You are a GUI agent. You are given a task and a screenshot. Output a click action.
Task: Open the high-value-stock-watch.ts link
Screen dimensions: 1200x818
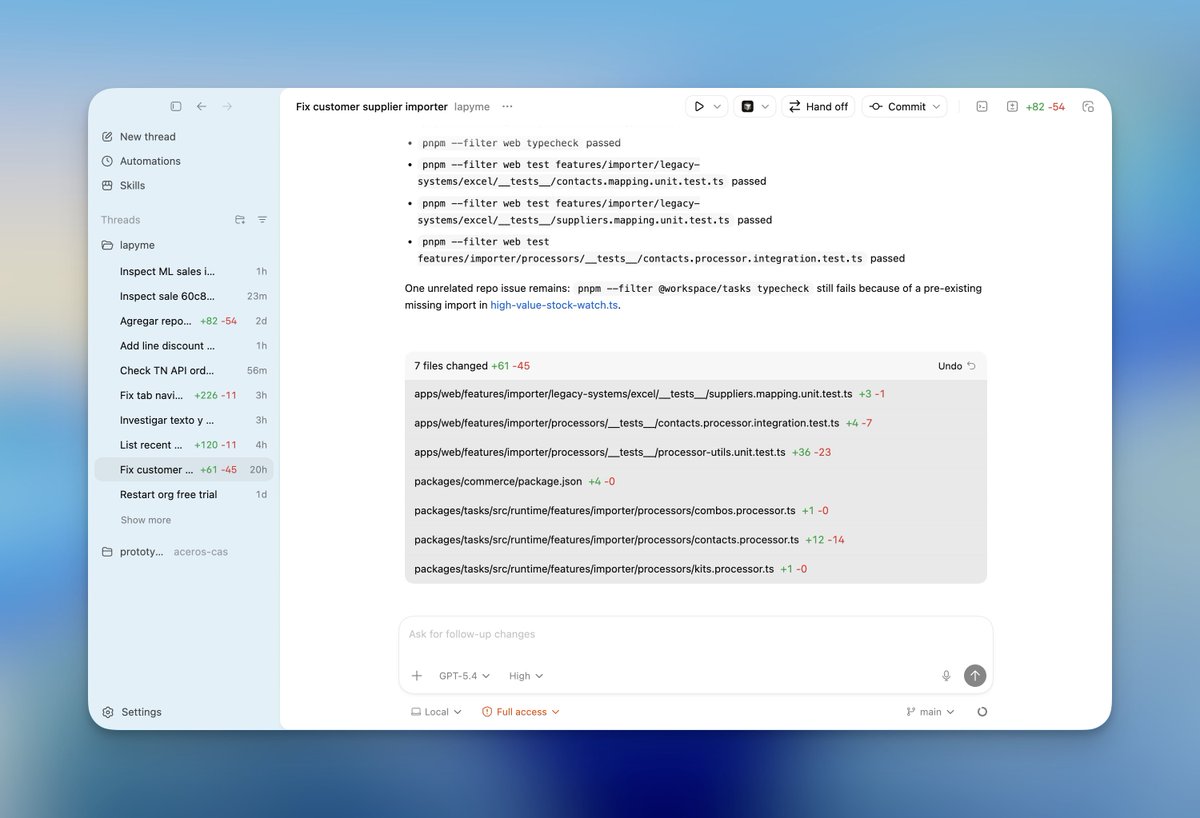pos(554,305)
